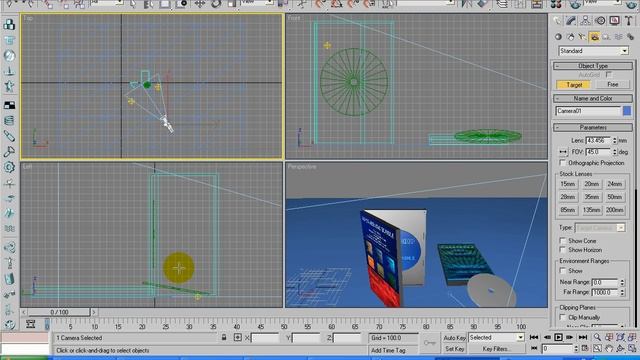Select the Space Warps category icon
This screenshot has height=360, width=640.
(618, 37)
